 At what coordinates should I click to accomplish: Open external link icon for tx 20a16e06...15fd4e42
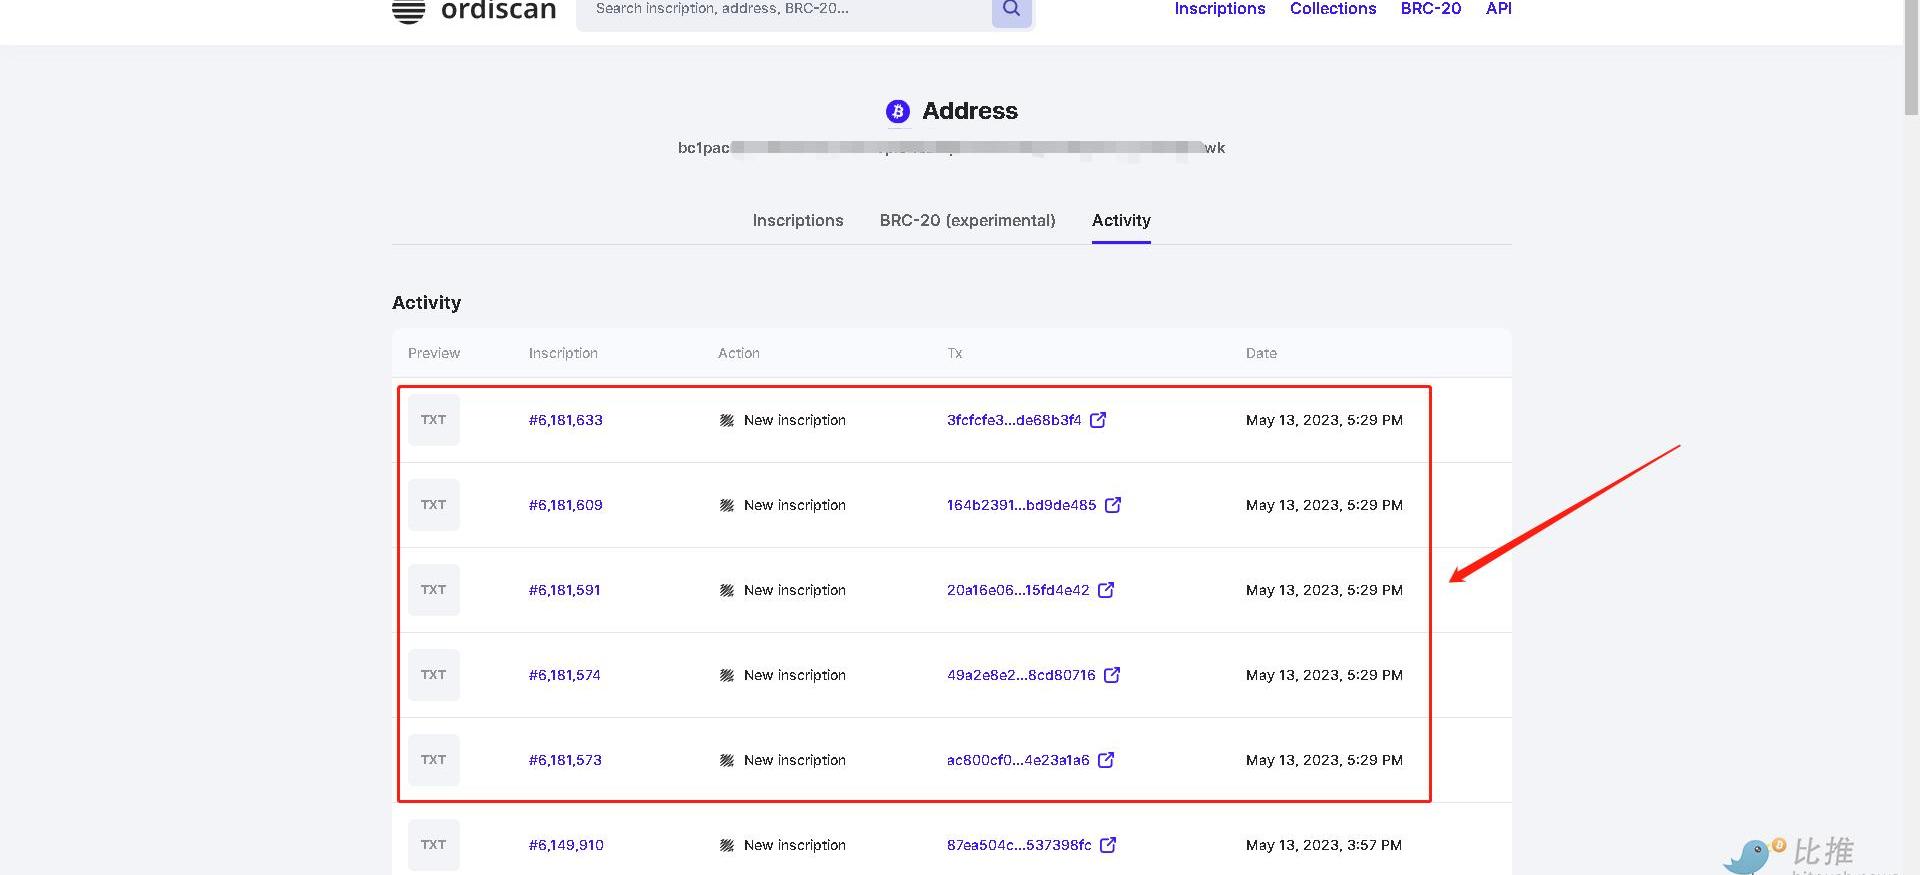(1106, 590)
